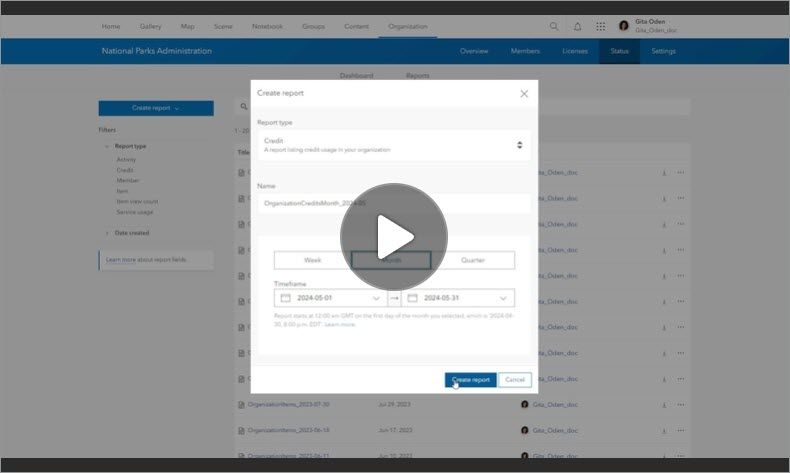
Task: Expand the 2024-05-31 end date picker
Action: click(x=503, y=298)
